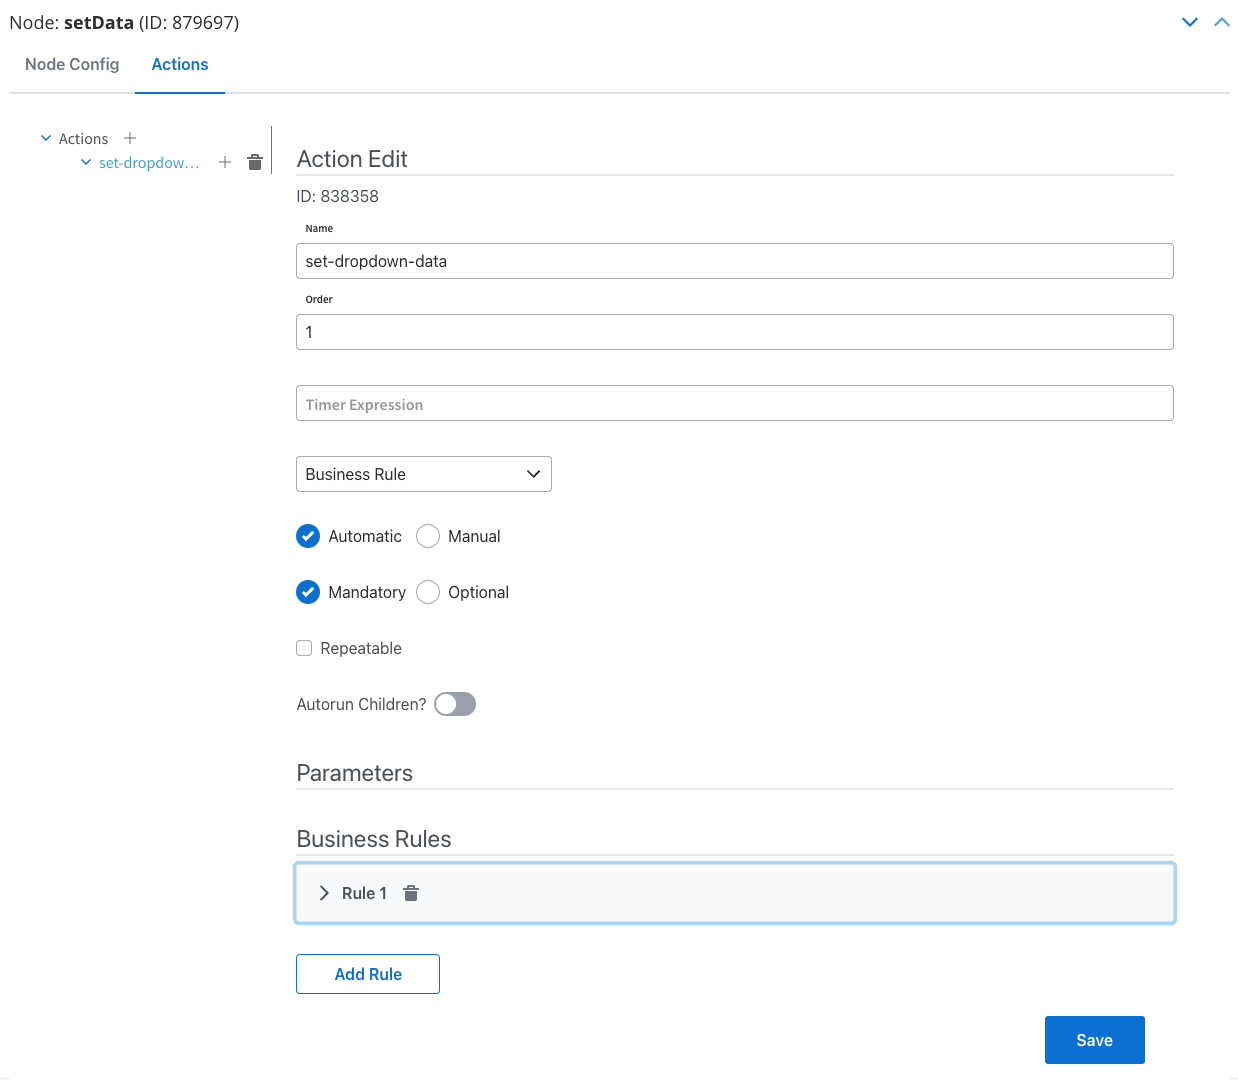Check the Repeatable checkbox
Image resolution: width=1238 pixels, height=1080 pixels.
click(x=304, y=648)
